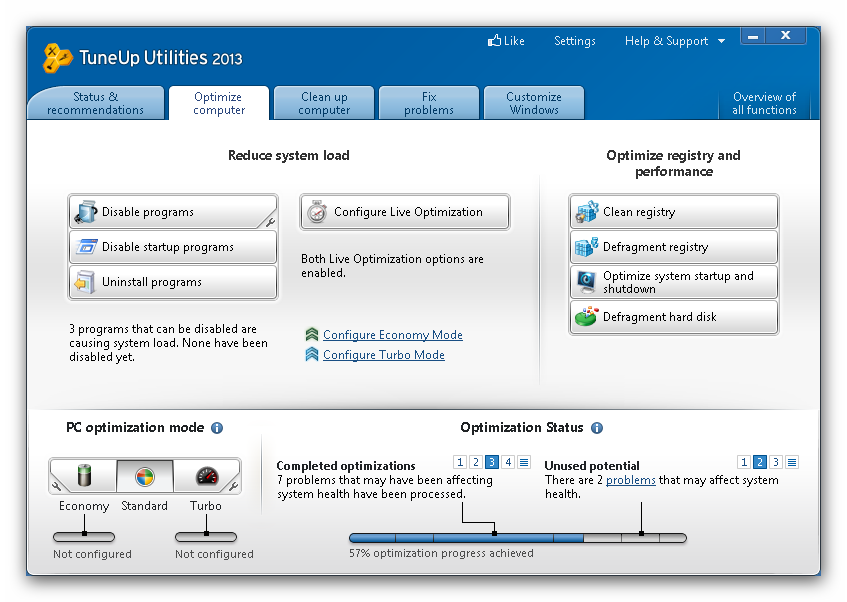Show page 2 of Unused potential
Image resolution: width=847 pixels, height=602 pixels.
[759, 462]
